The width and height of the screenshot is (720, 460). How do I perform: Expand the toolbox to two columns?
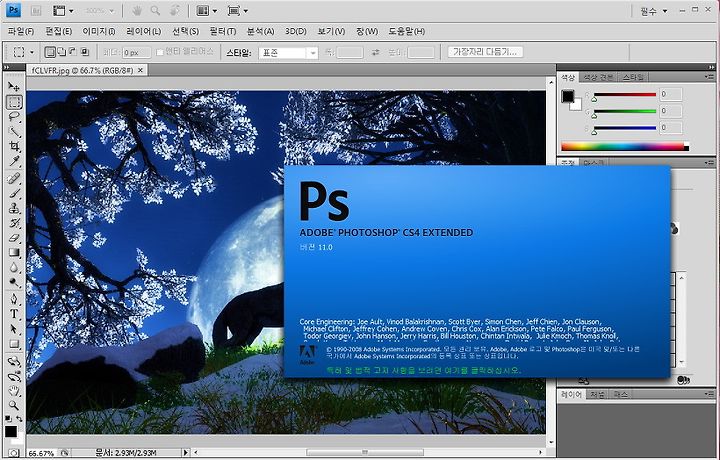(6, 67)
